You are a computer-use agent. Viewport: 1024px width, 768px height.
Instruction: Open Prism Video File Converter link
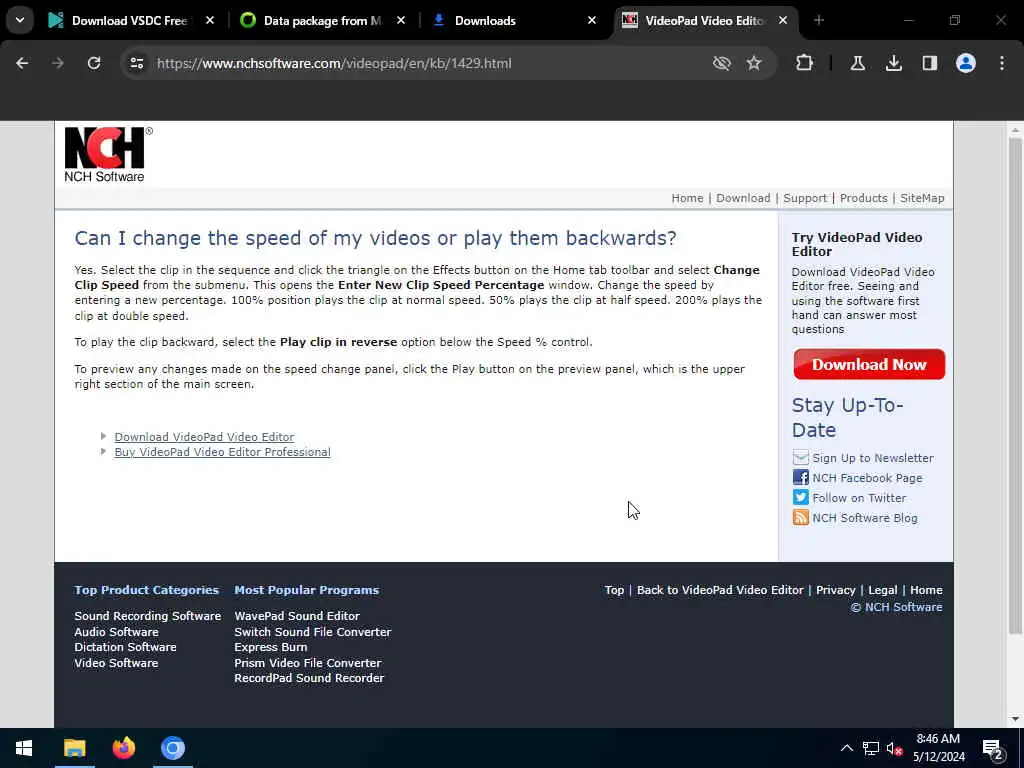(308, 663)
